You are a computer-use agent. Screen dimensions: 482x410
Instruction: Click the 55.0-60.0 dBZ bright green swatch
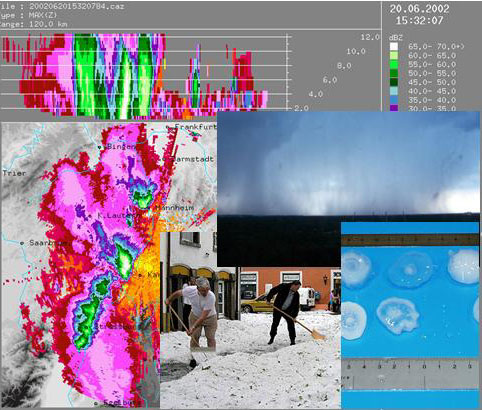(394, 64)
